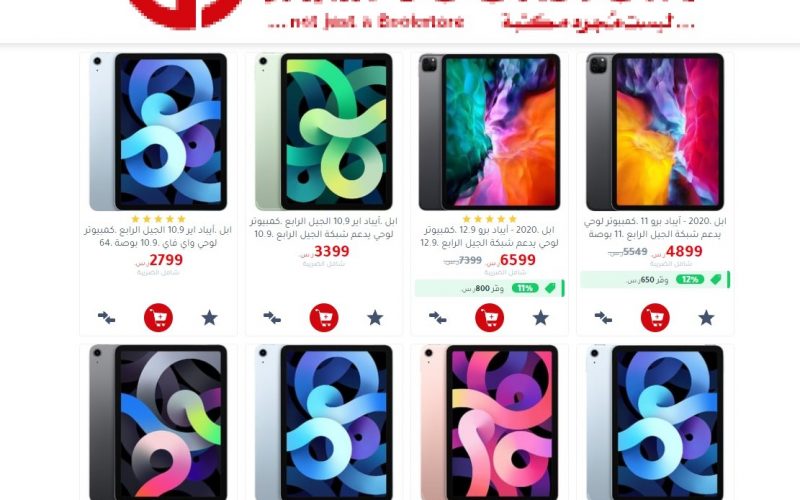Viewport: 800px width, 500px height.
Task: Compare the 2799 iPad Air using arrows icon
Action: pyautogui.click(x=107, y=318)
